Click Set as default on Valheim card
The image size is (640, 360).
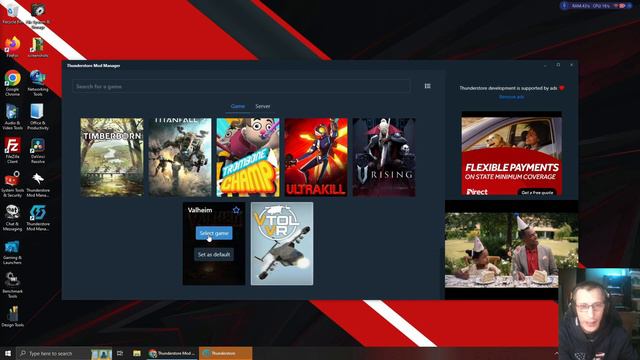point(214,254)
